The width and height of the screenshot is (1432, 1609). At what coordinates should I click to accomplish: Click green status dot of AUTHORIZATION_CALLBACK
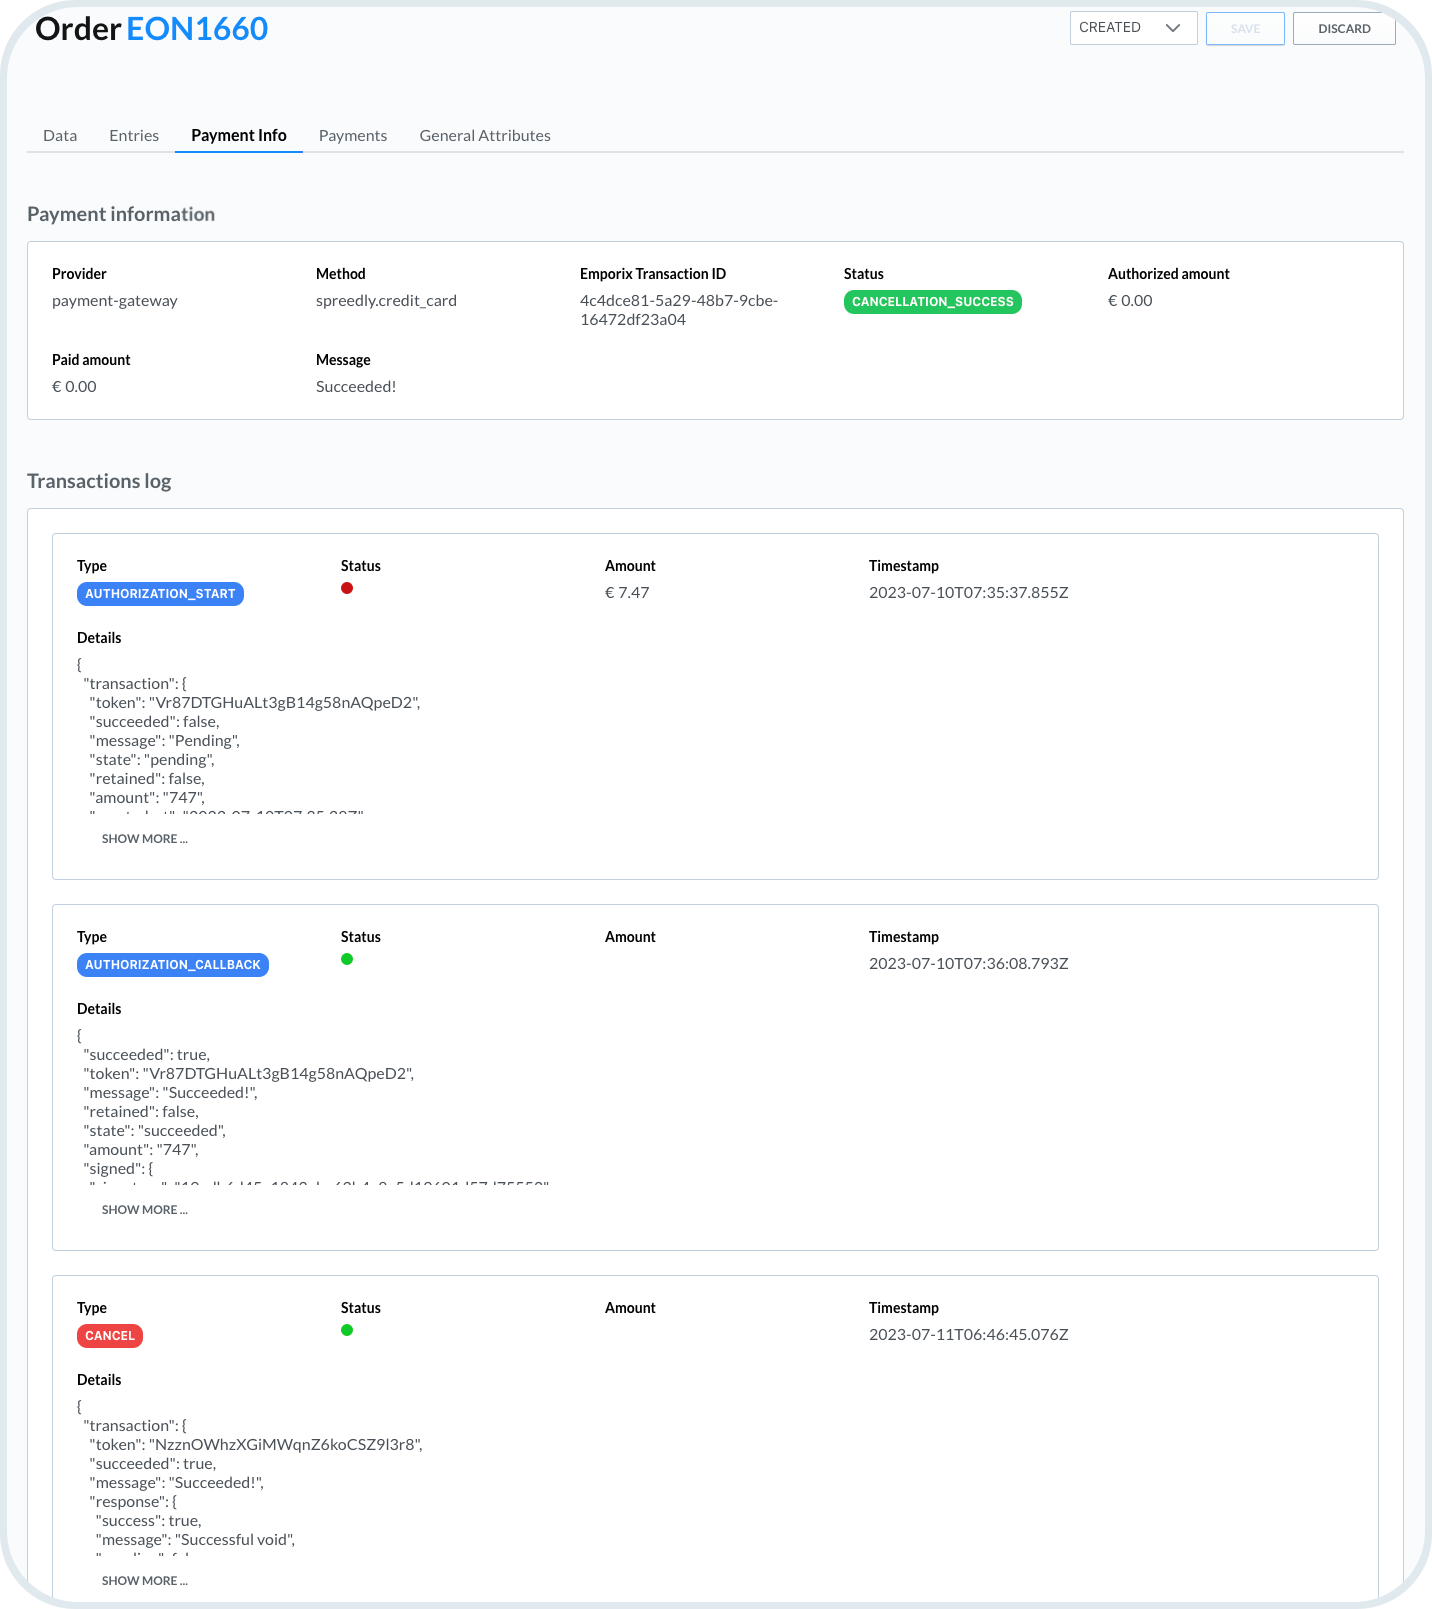[x=347, y=959]
